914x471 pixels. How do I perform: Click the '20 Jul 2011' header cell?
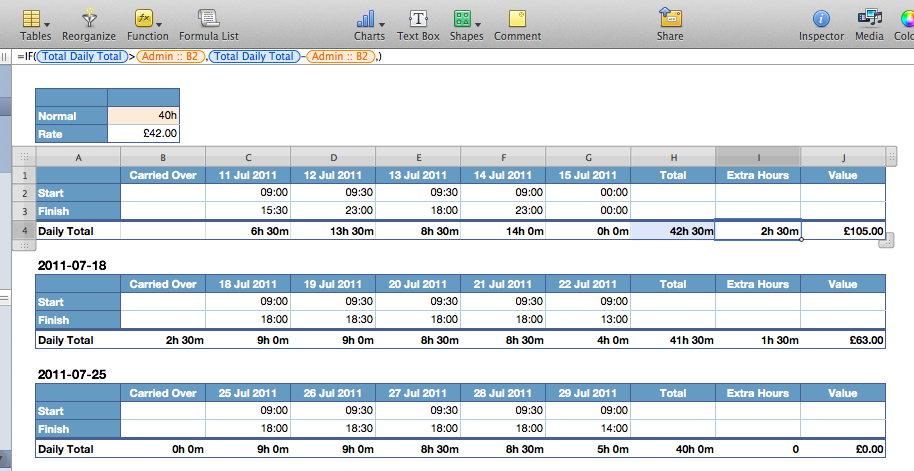(x=419, y=284)
